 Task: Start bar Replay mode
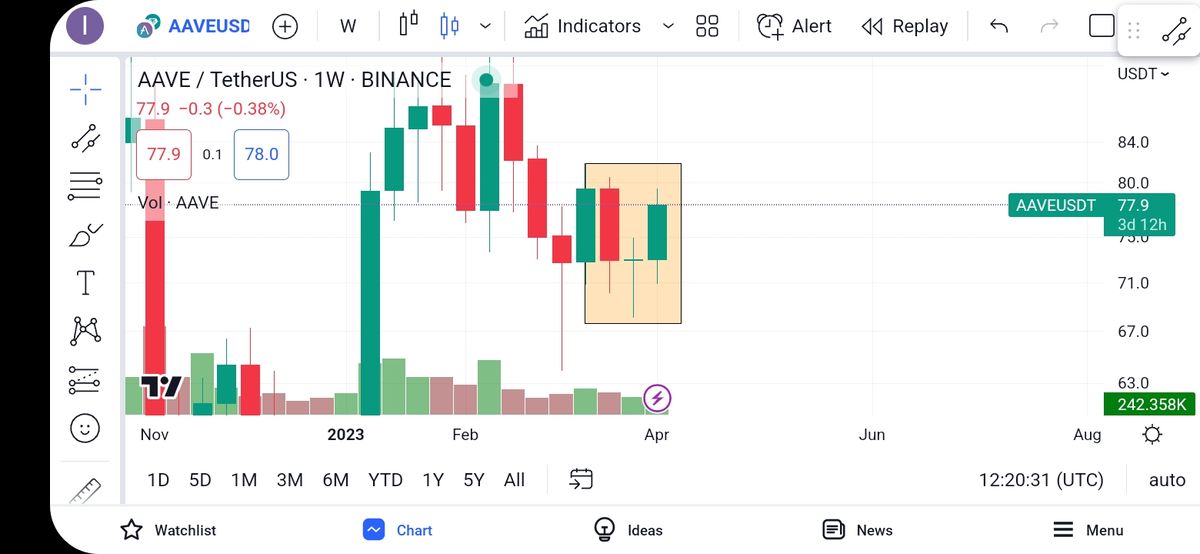(904, 26)
